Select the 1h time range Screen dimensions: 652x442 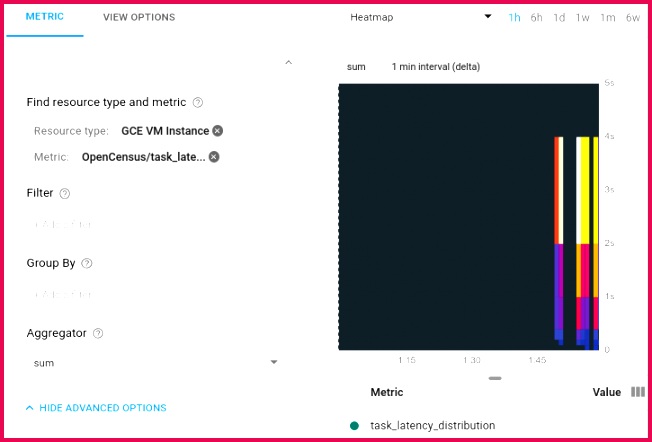coord(514,18)
